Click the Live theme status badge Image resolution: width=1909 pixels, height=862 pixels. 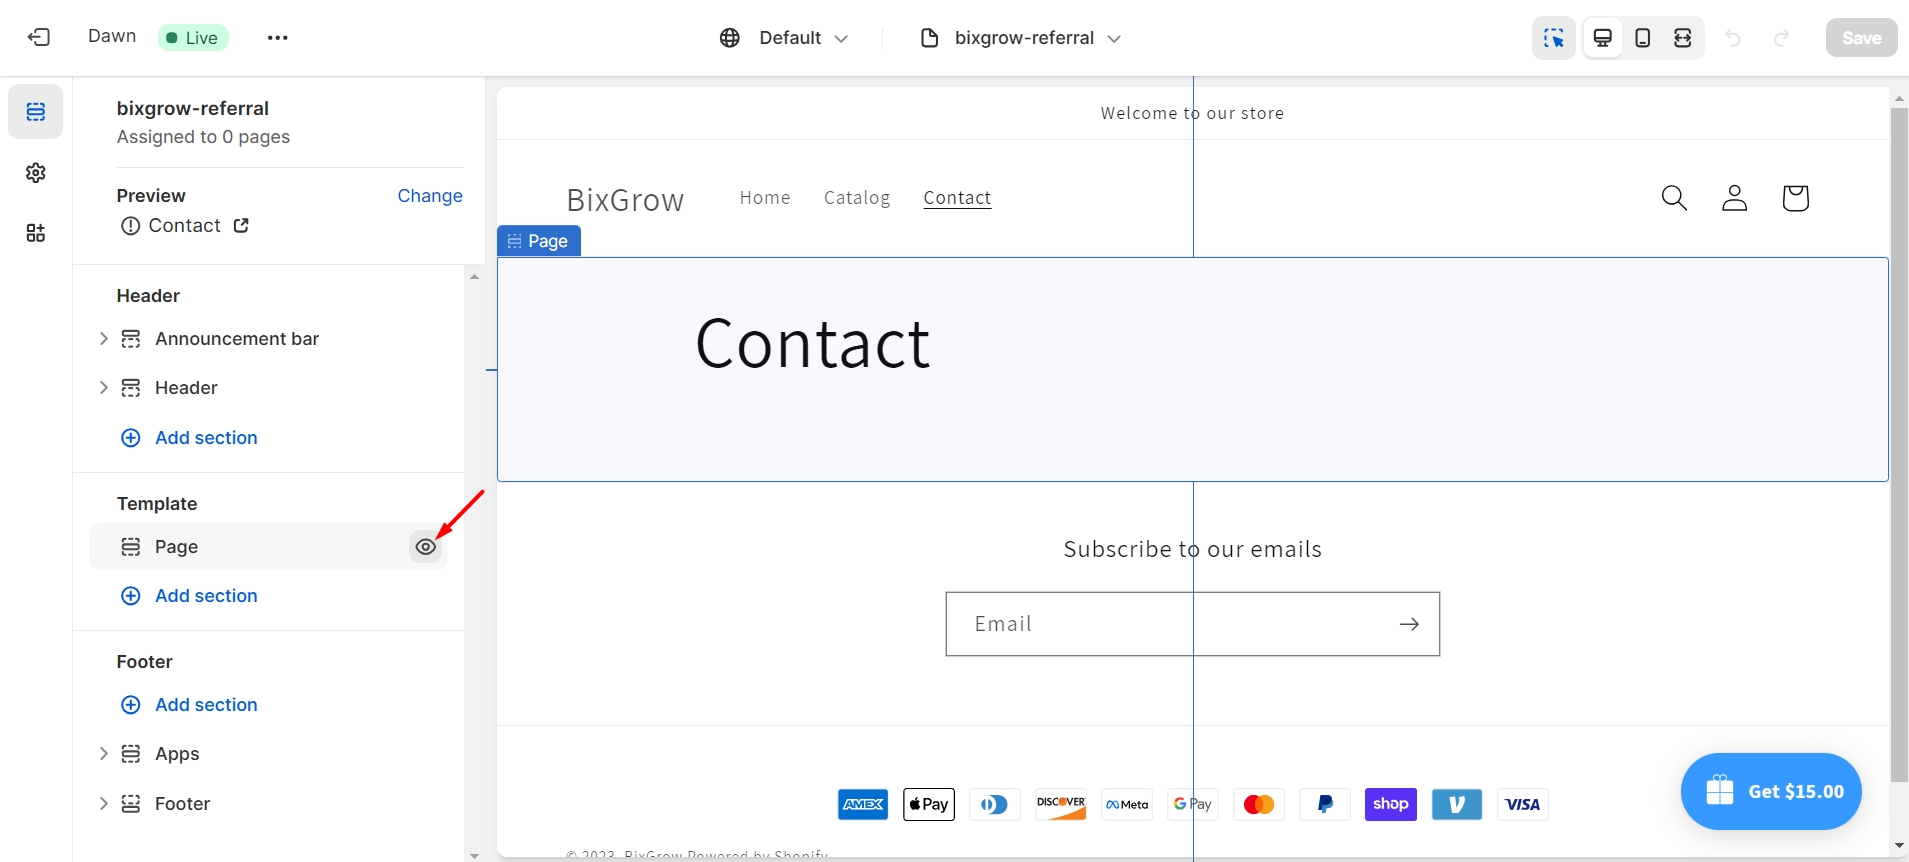(x=194, y=38)
